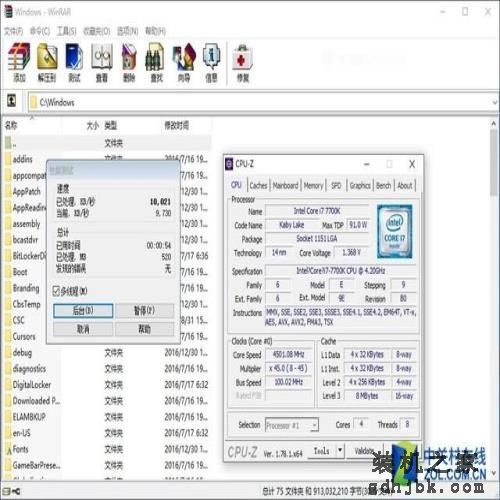Click the View file toolbar icon
The height and width of the screenshot is (500, 500).
tap(102, 63)
